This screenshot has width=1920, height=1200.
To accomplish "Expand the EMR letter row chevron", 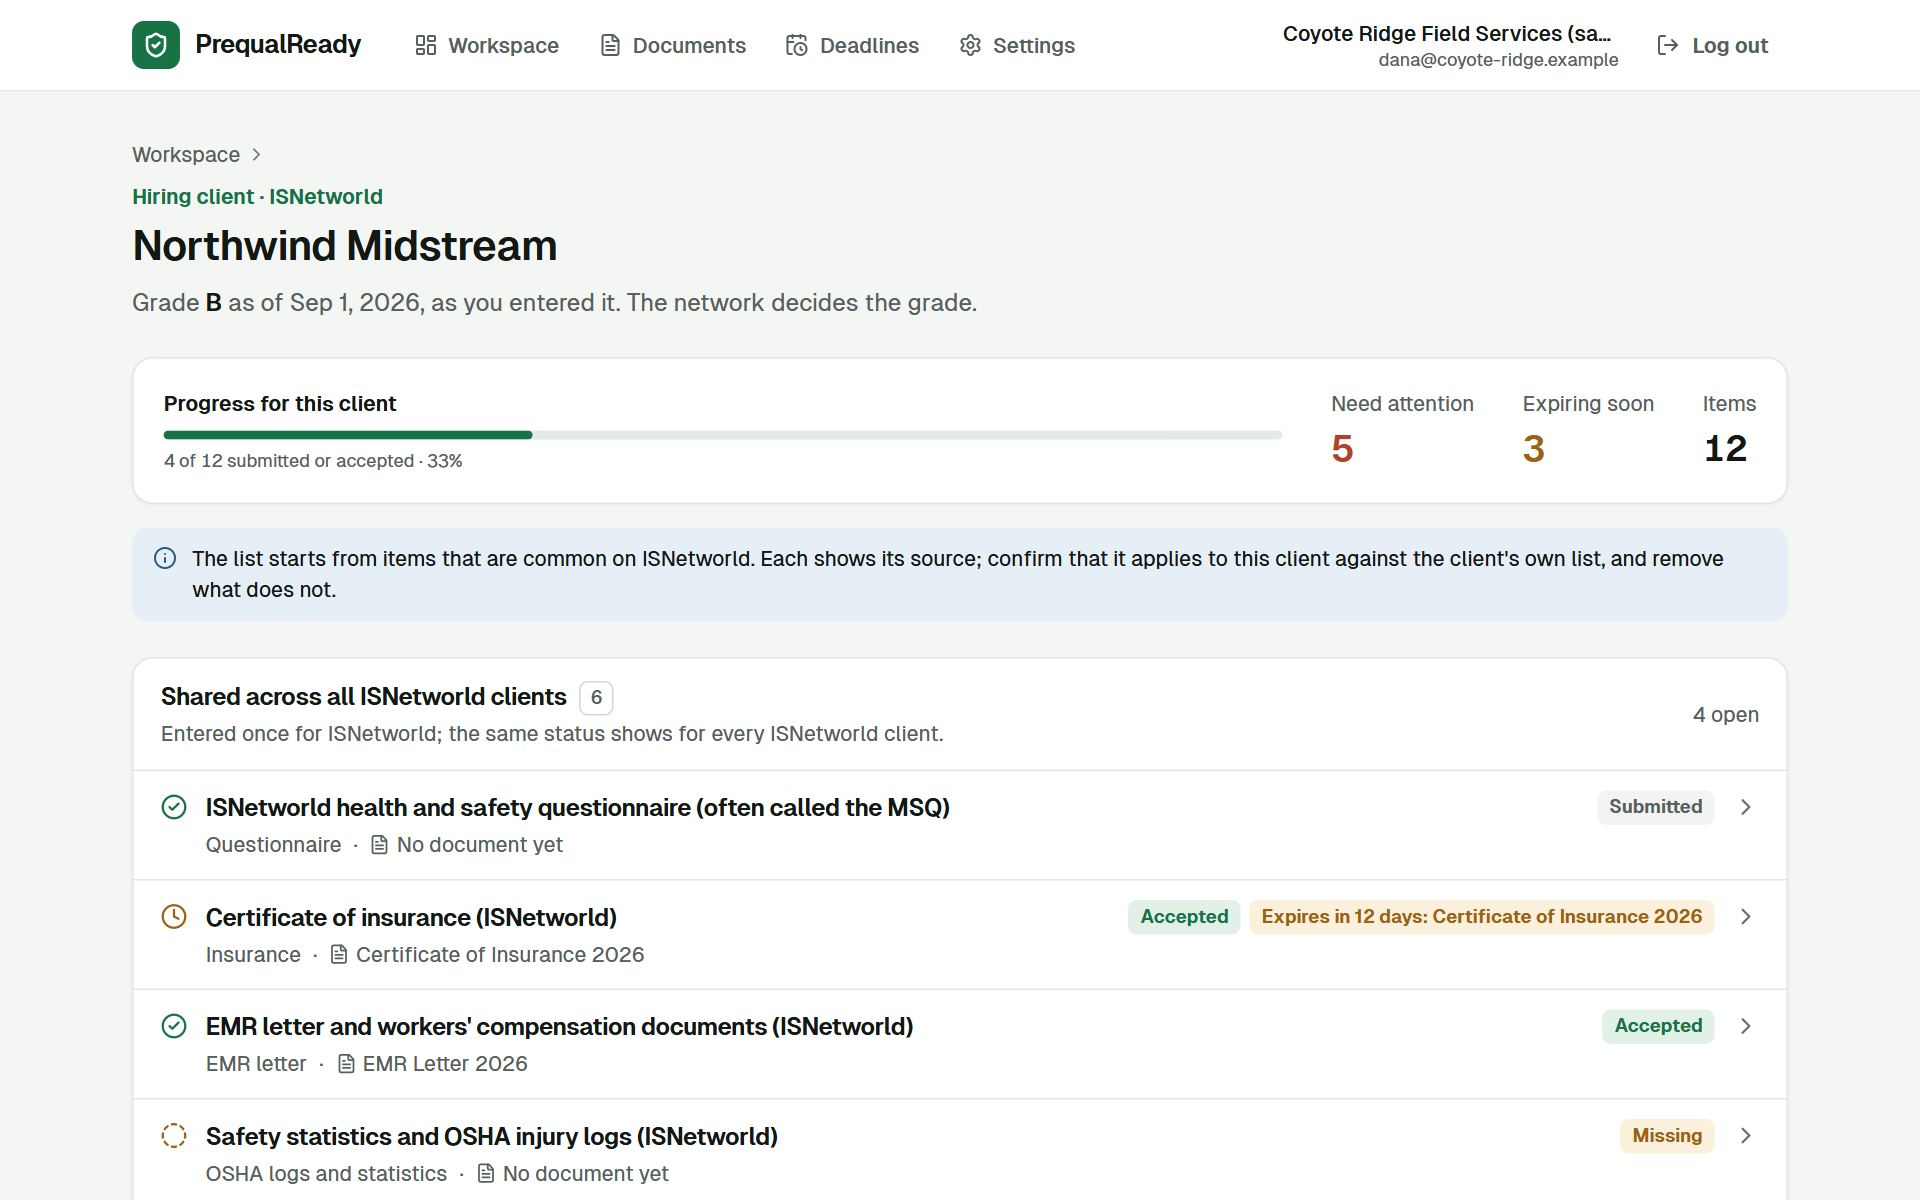I will [x=1746, y=1026].
